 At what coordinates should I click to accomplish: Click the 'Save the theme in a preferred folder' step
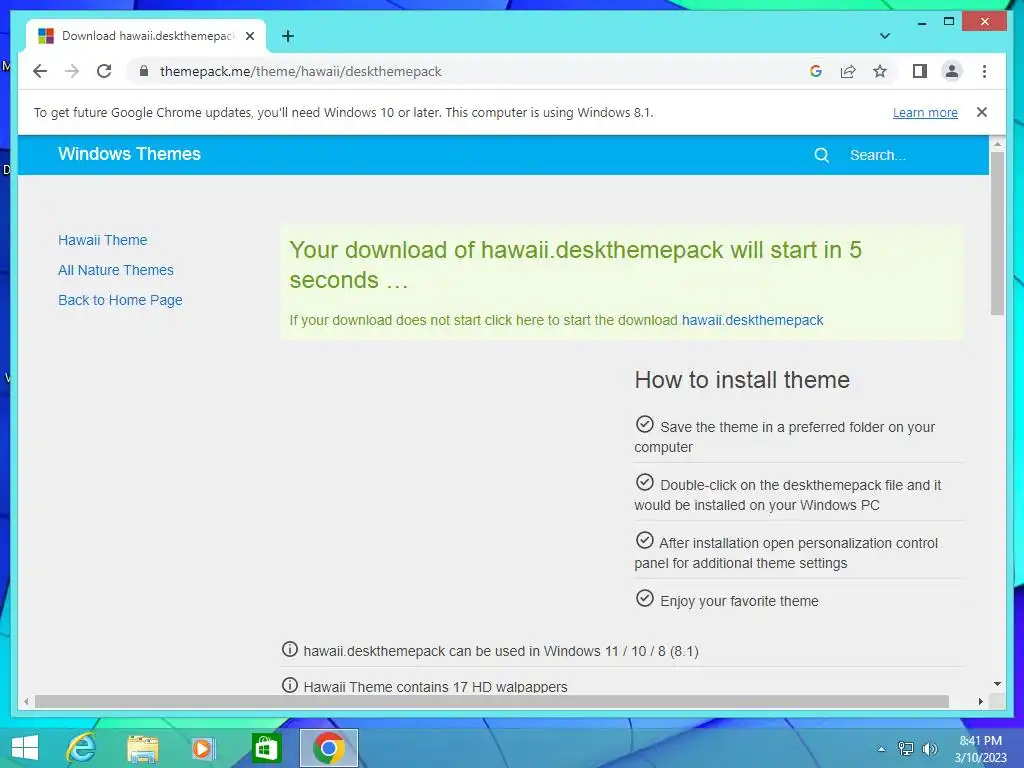[x=784, y=436]
